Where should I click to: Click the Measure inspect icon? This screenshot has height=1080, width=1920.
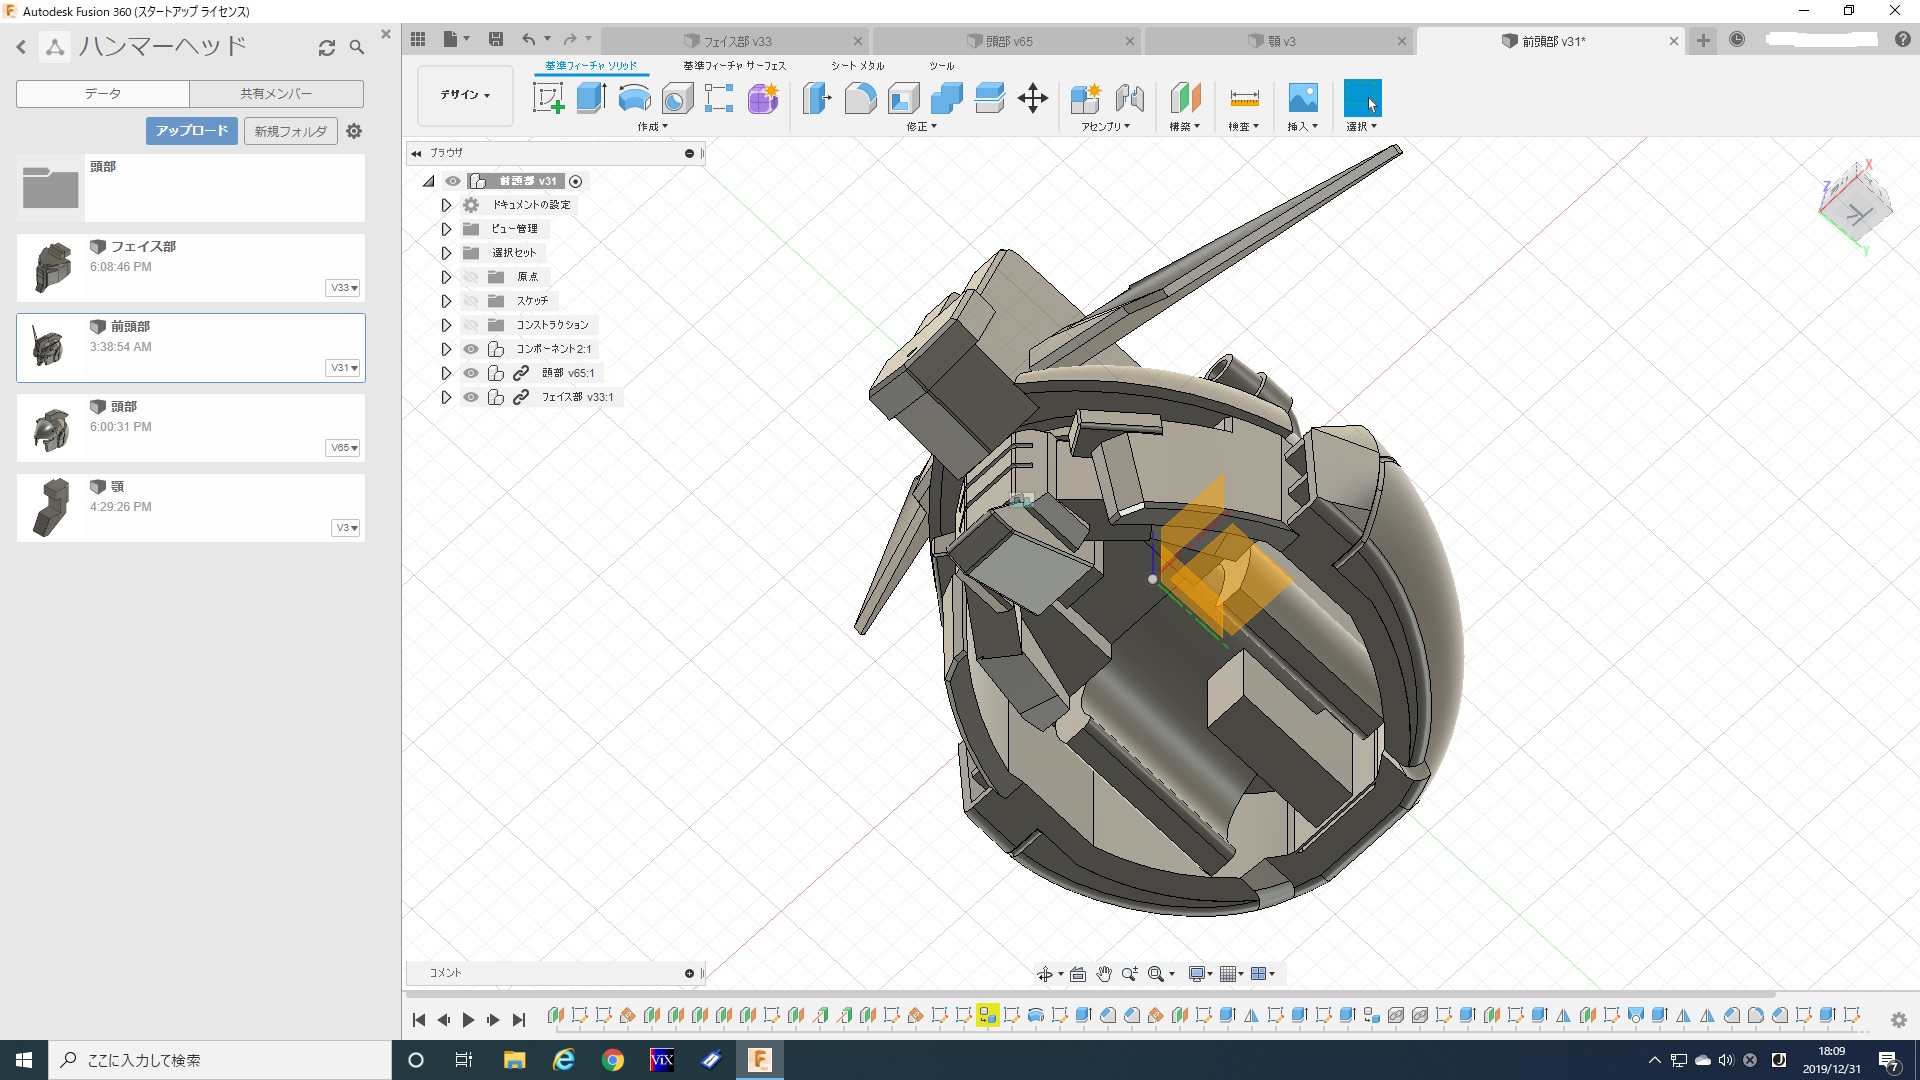pyautogui.click(x=1244, y=98)
